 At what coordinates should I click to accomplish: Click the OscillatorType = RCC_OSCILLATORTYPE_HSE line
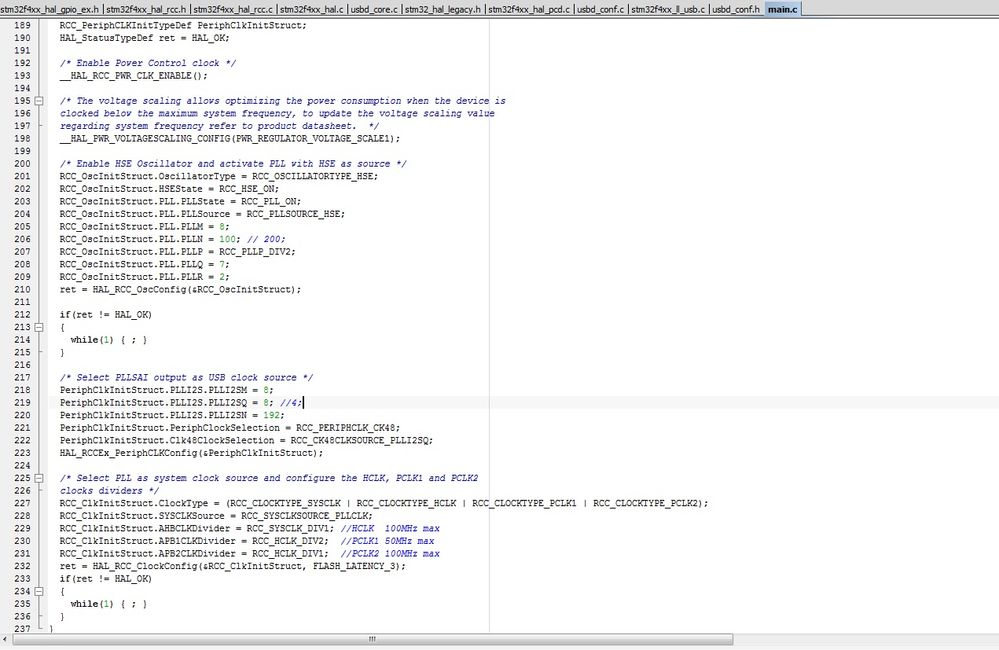pos(219,177)
